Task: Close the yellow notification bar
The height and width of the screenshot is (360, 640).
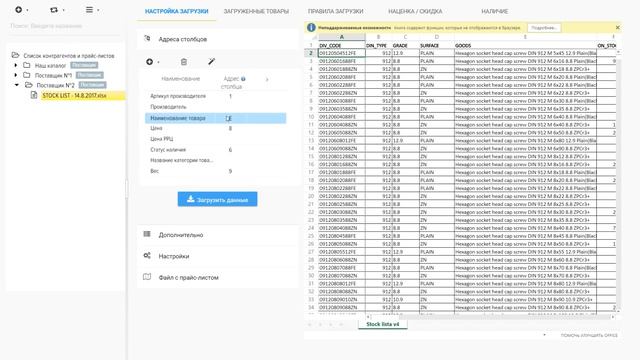Action: click(x=618, y=27)
